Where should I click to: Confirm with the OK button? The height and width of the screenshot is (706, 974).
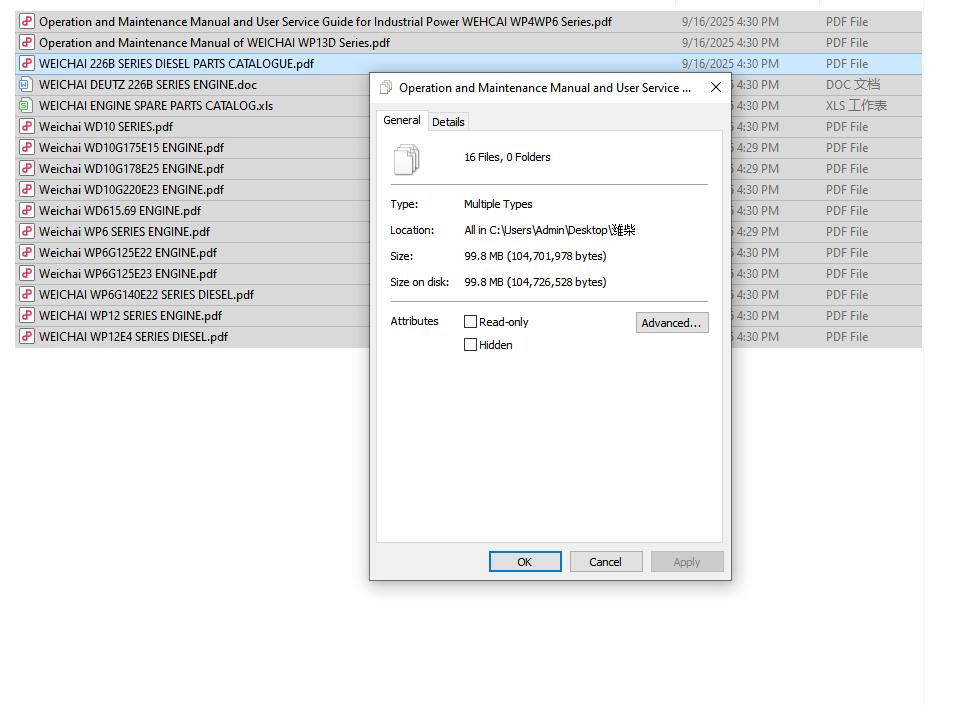tap(525, 562)
